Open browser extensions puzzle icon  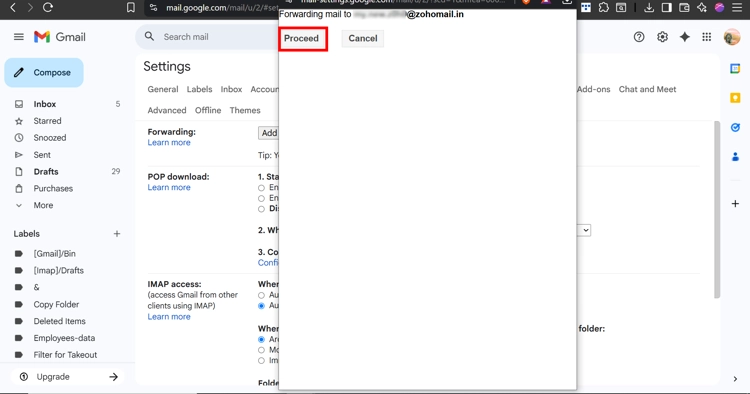(x=604, y=7)
